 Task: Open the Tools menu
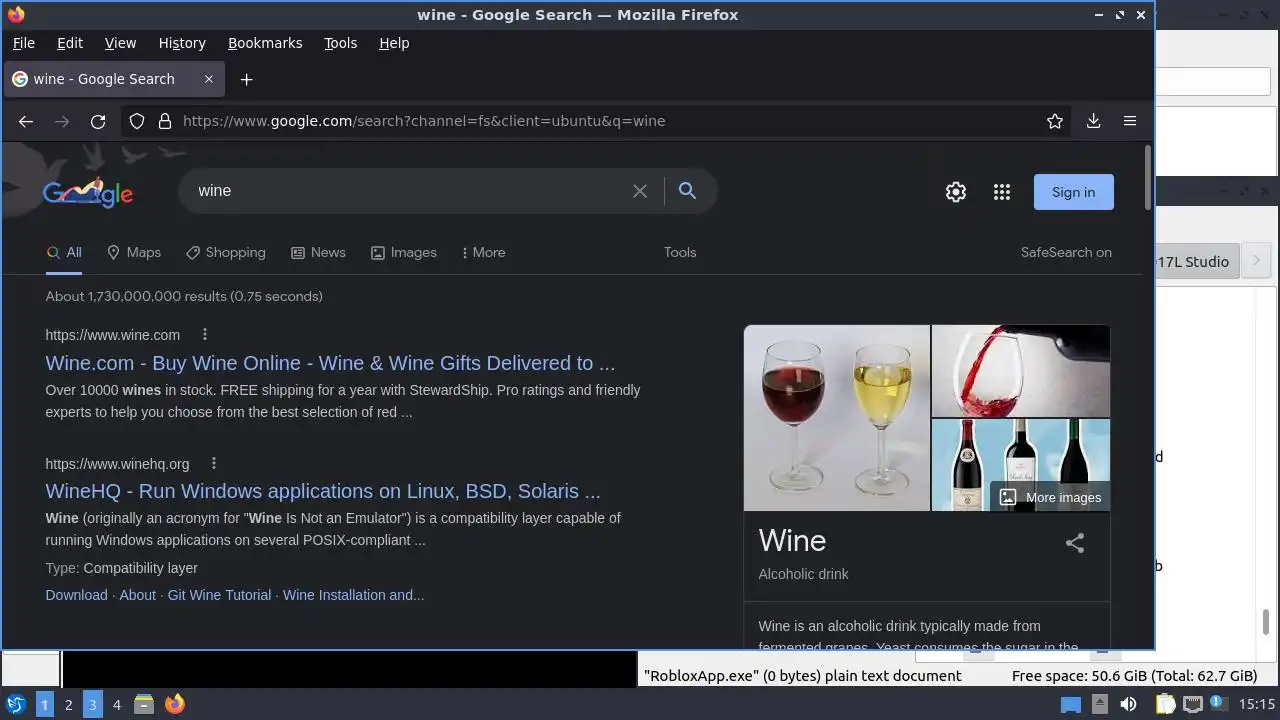pyautogui.click(x=340, y=43)
